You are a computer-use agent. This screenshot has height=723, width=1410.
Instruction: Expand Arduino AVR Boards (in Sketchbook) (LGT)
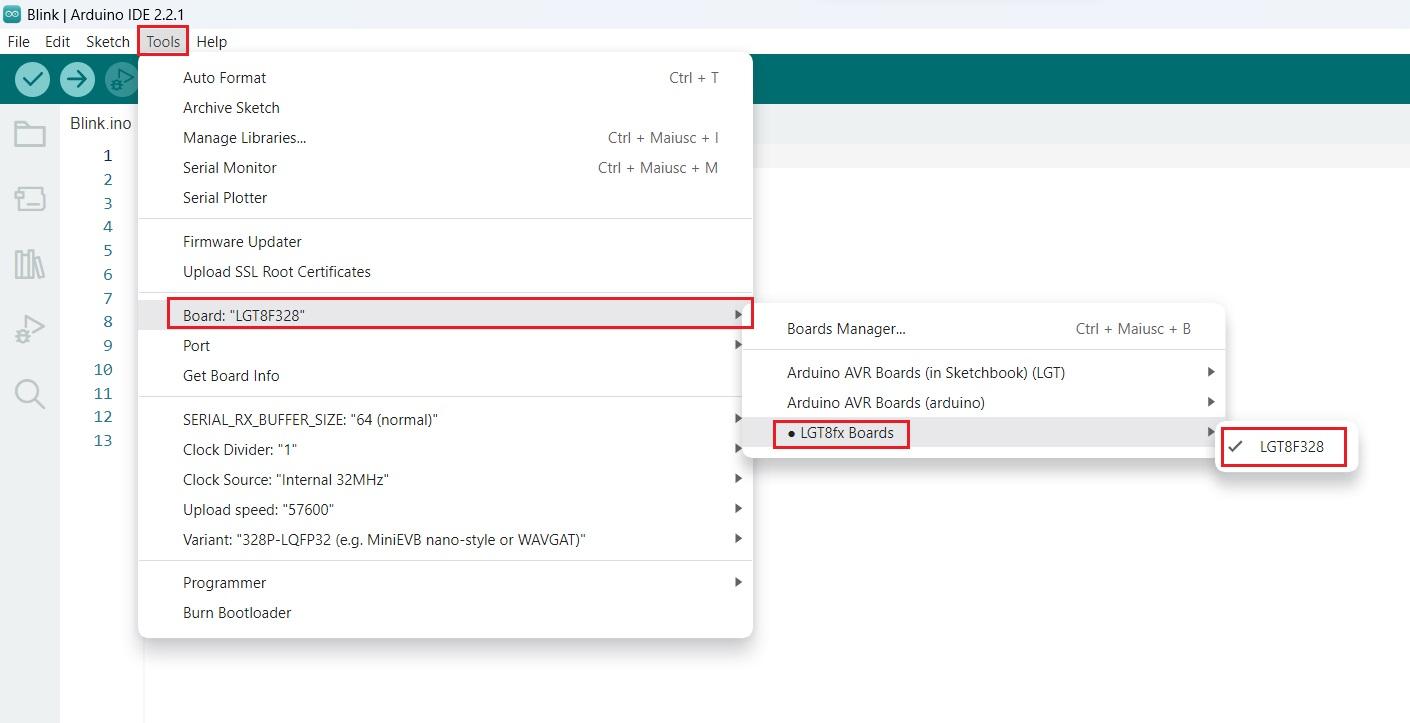click(983, 373)
